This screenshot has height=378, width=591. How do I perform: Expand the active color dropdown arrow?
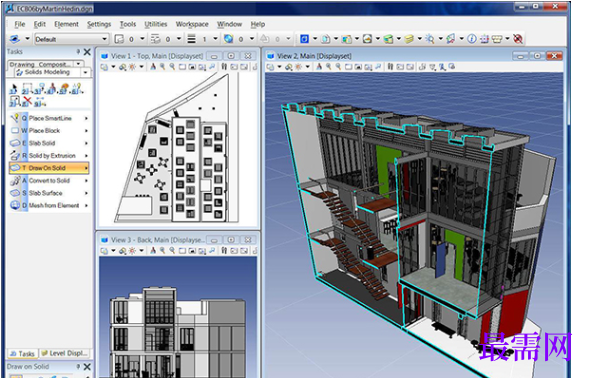(x=142, y=38)
